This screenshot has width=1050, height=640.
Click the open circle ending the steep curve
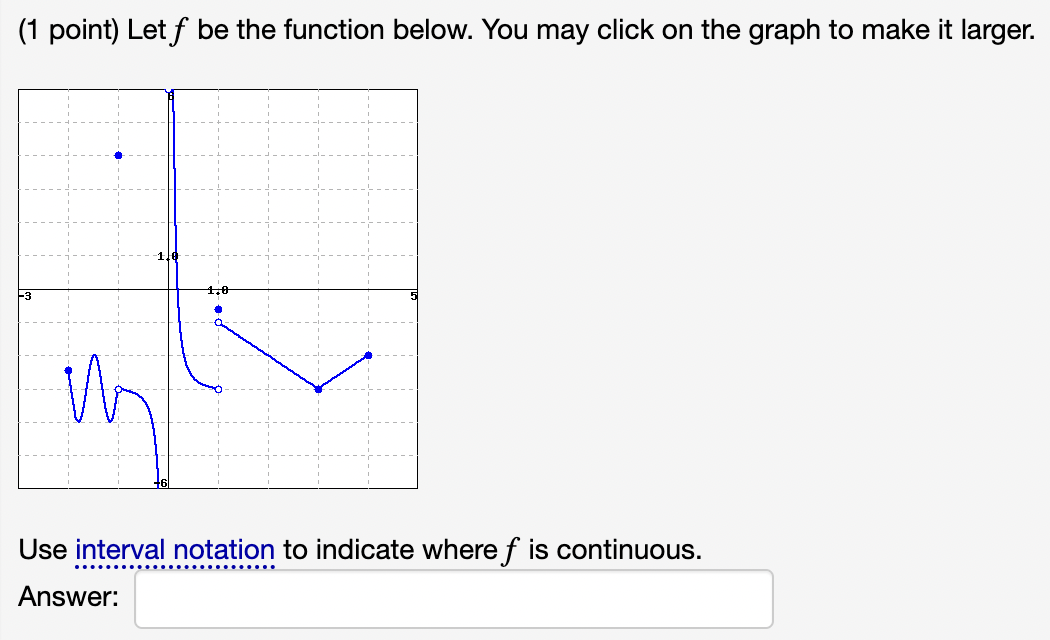click(218, 389)
